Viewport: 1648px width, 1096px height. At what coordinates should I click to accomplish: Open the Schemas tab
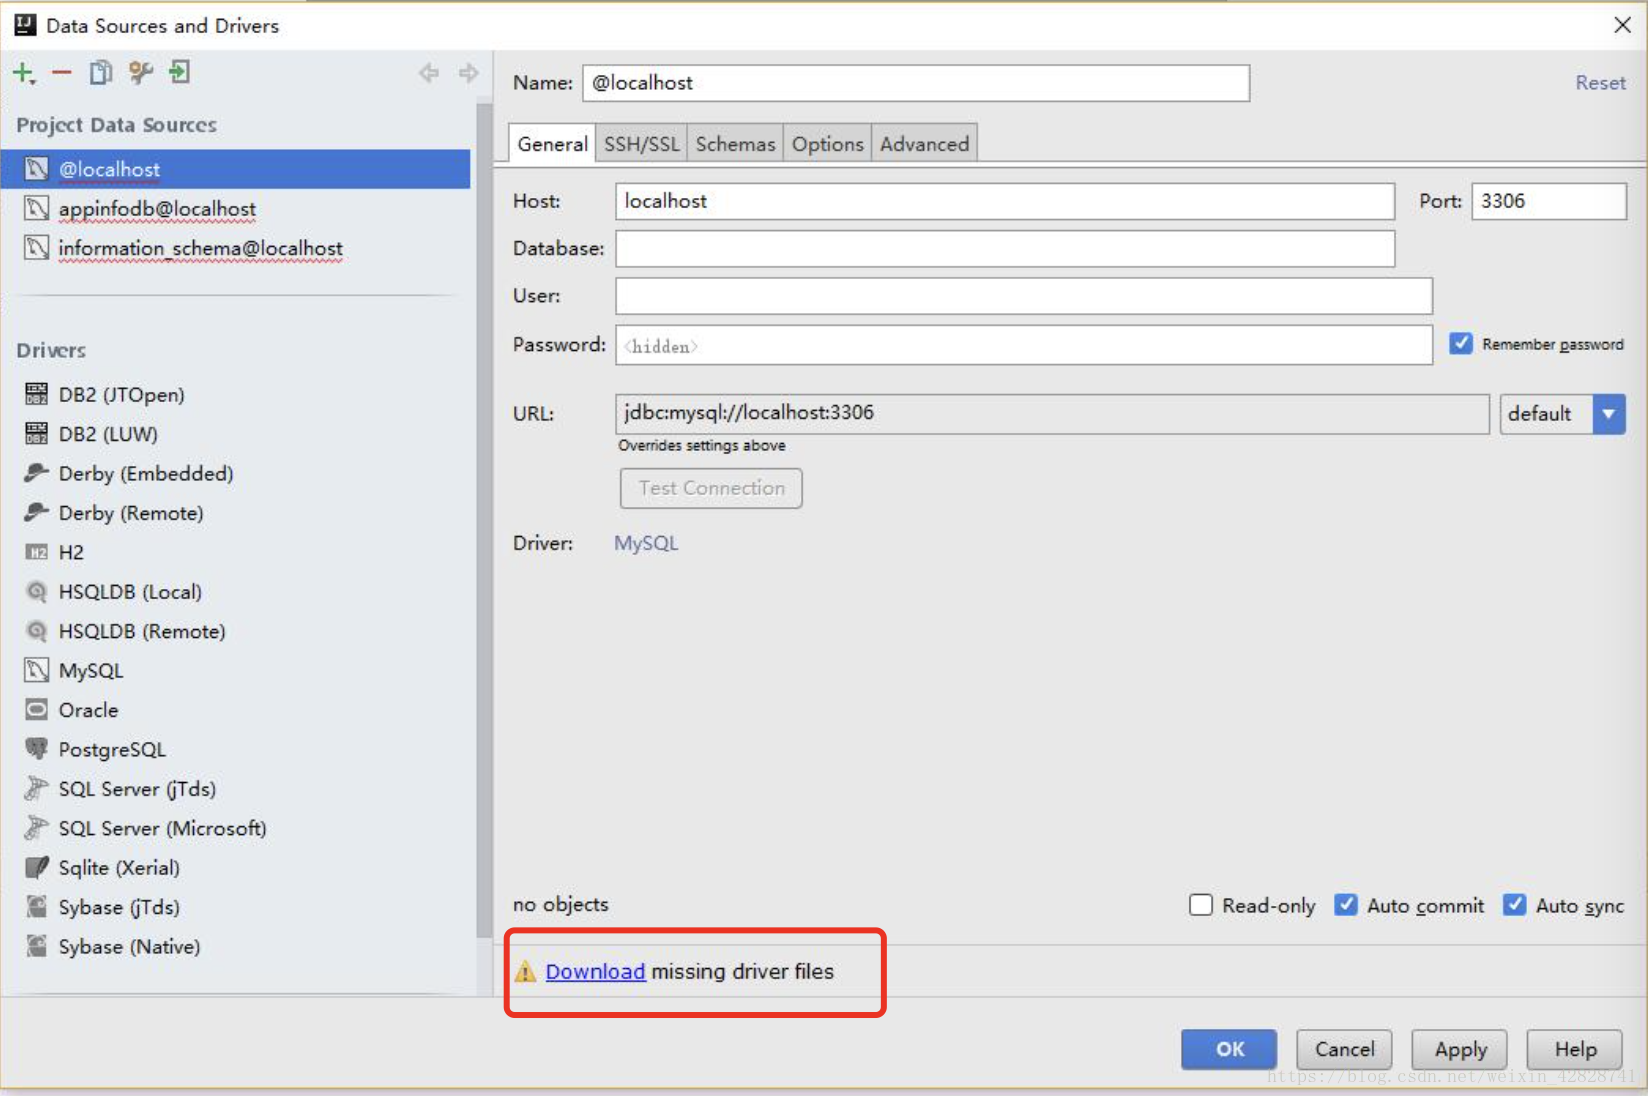735,144
